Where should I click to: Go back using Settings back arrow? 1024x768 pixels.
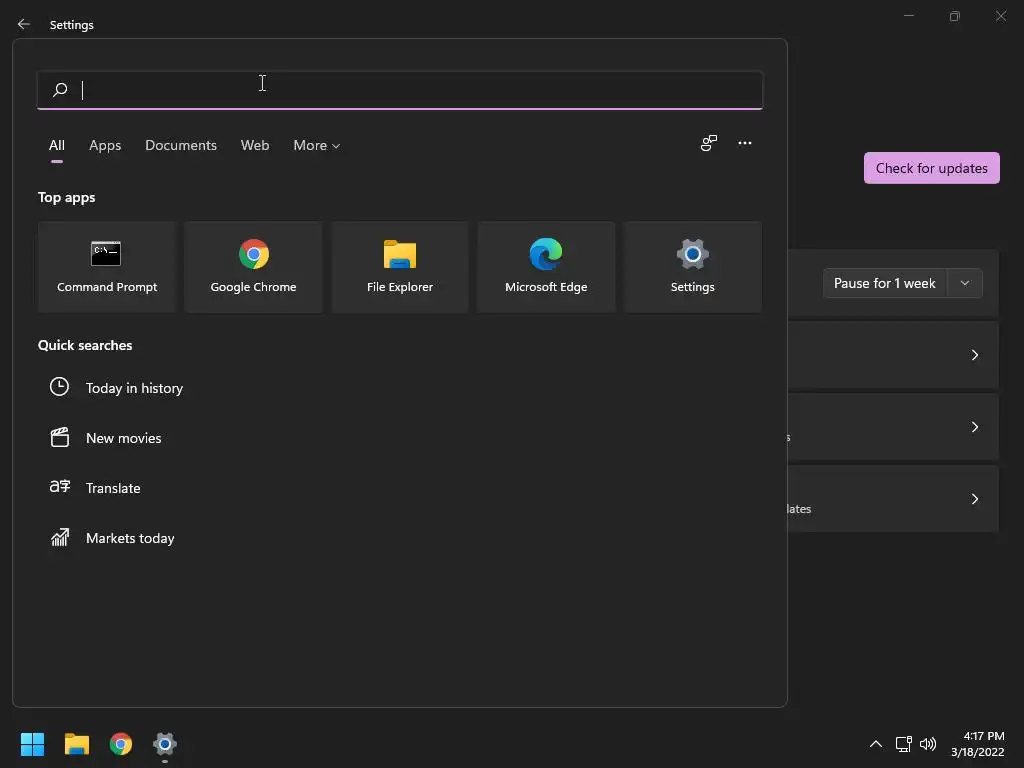24,24
